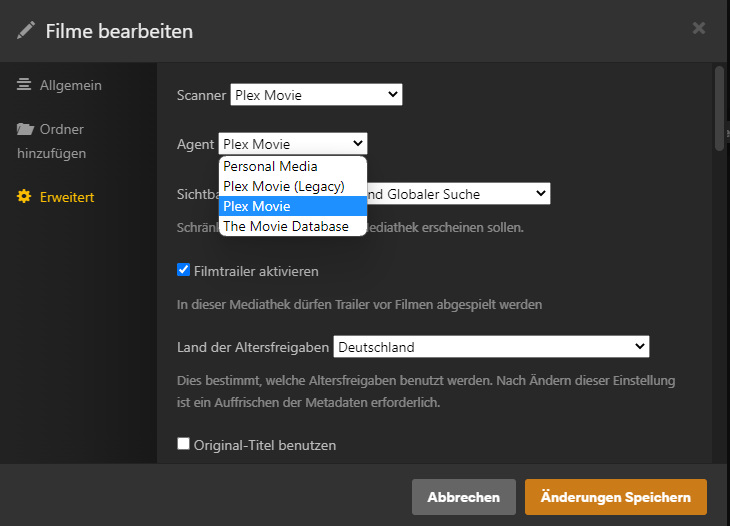
Task: Click the Ordner hinzufügen folder icon
Action: pyautogui.click(x=25, y=129)
